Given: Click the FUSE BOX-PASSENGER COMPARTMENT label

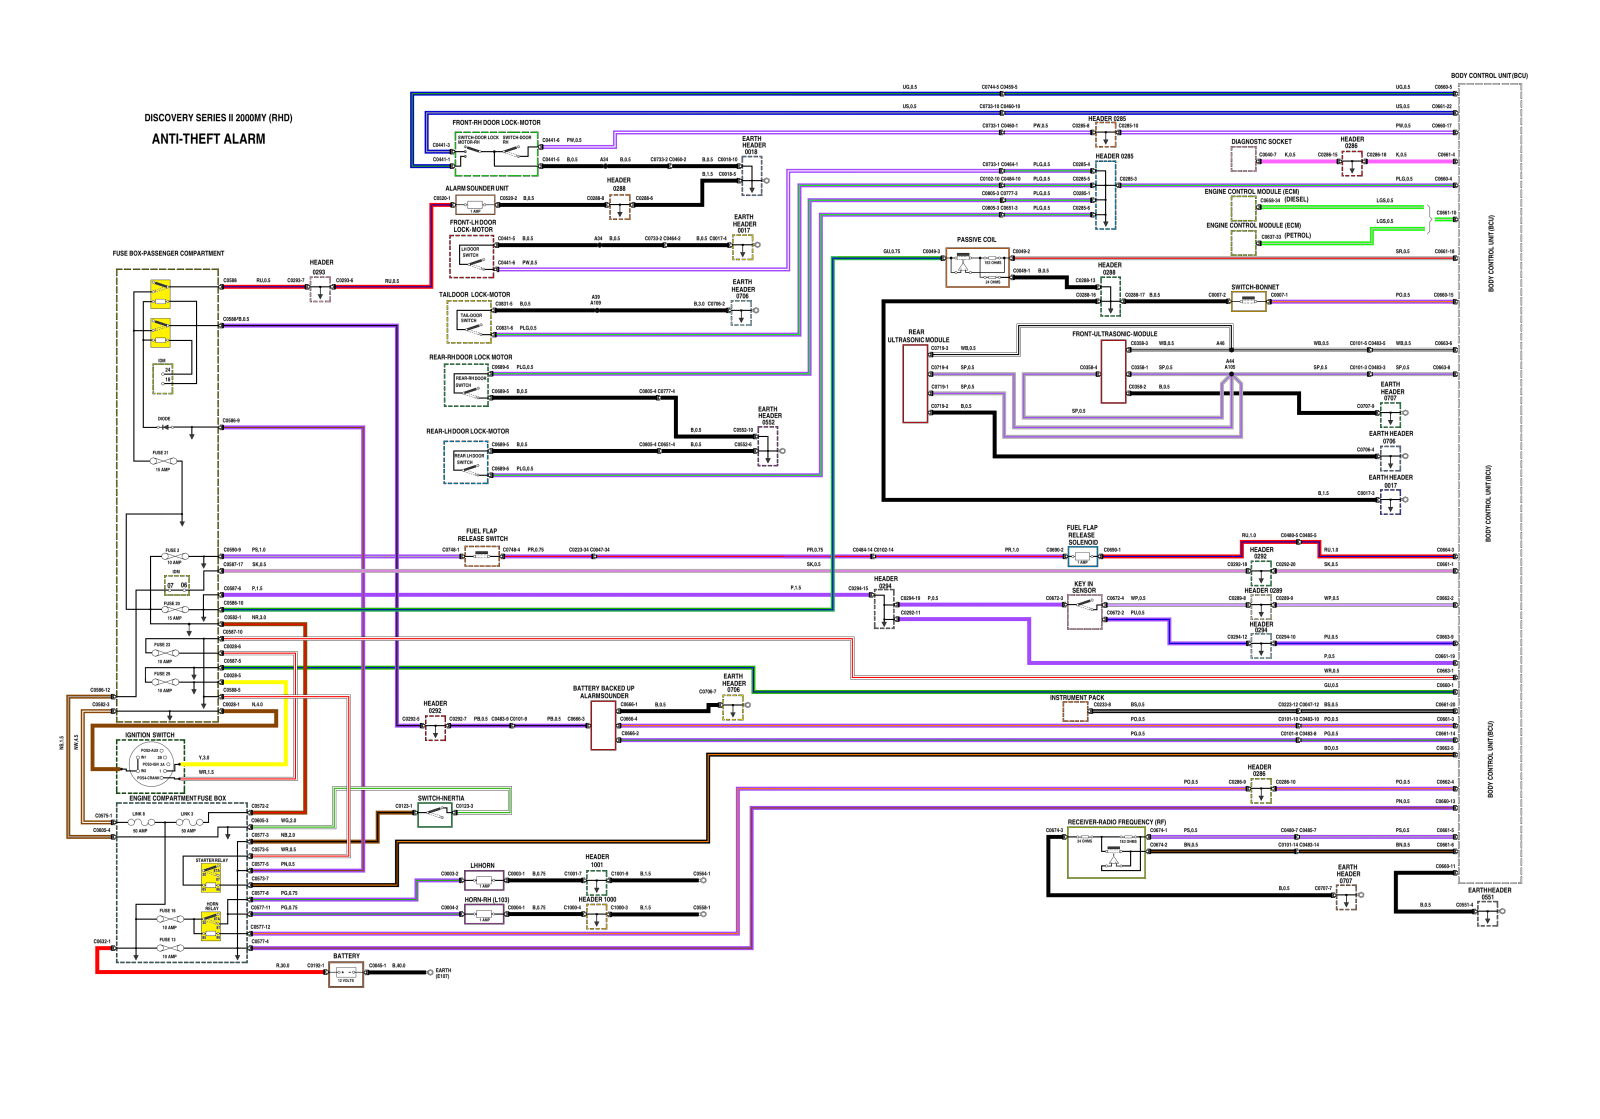Looking at the screenshot, I should 168,254.
